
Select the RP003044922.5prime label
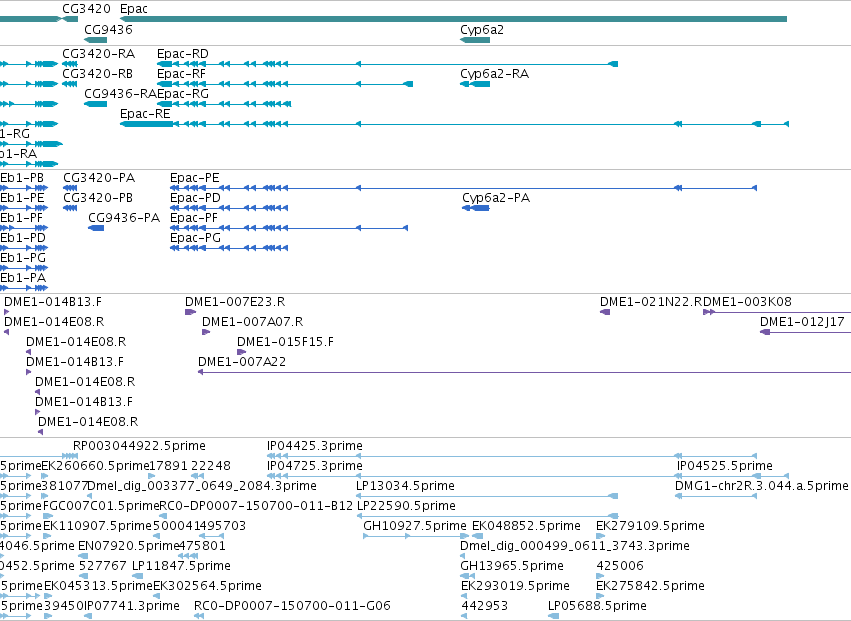[139, 446]
